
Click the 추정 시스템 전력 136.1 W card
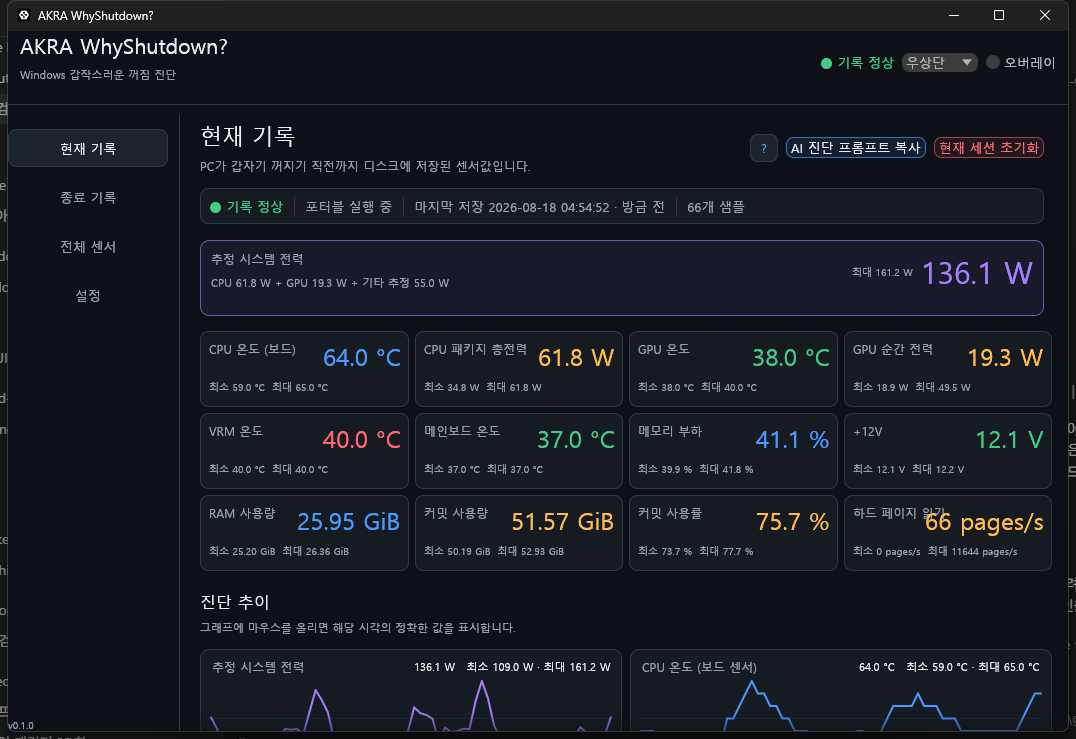click(622, 278)
